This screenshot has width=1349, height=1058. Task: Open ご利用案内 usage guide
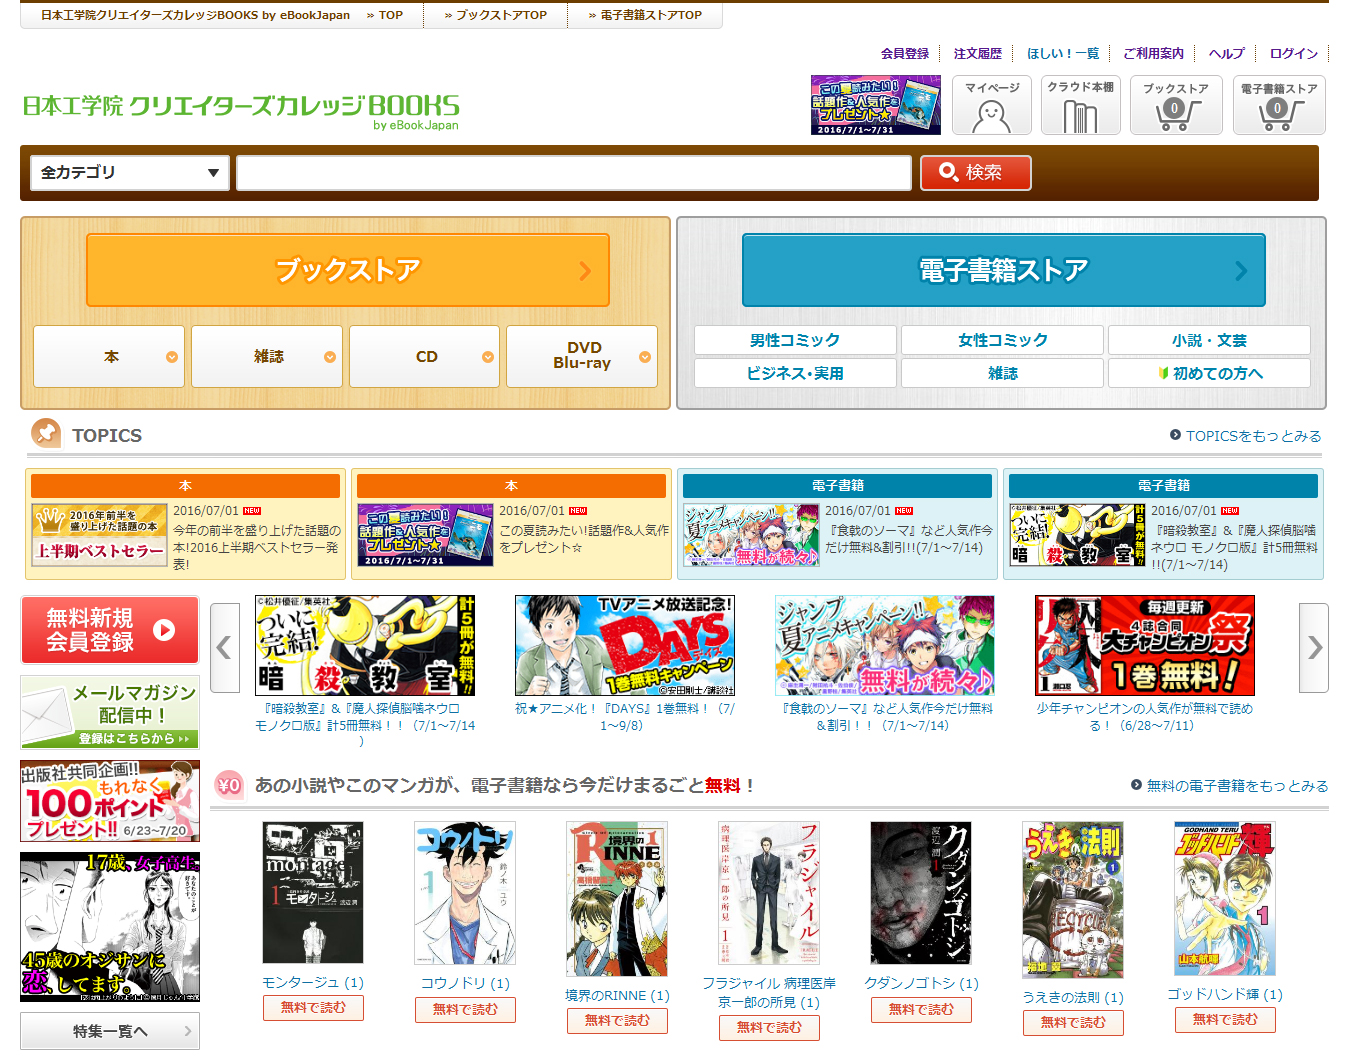(1153, 53)
